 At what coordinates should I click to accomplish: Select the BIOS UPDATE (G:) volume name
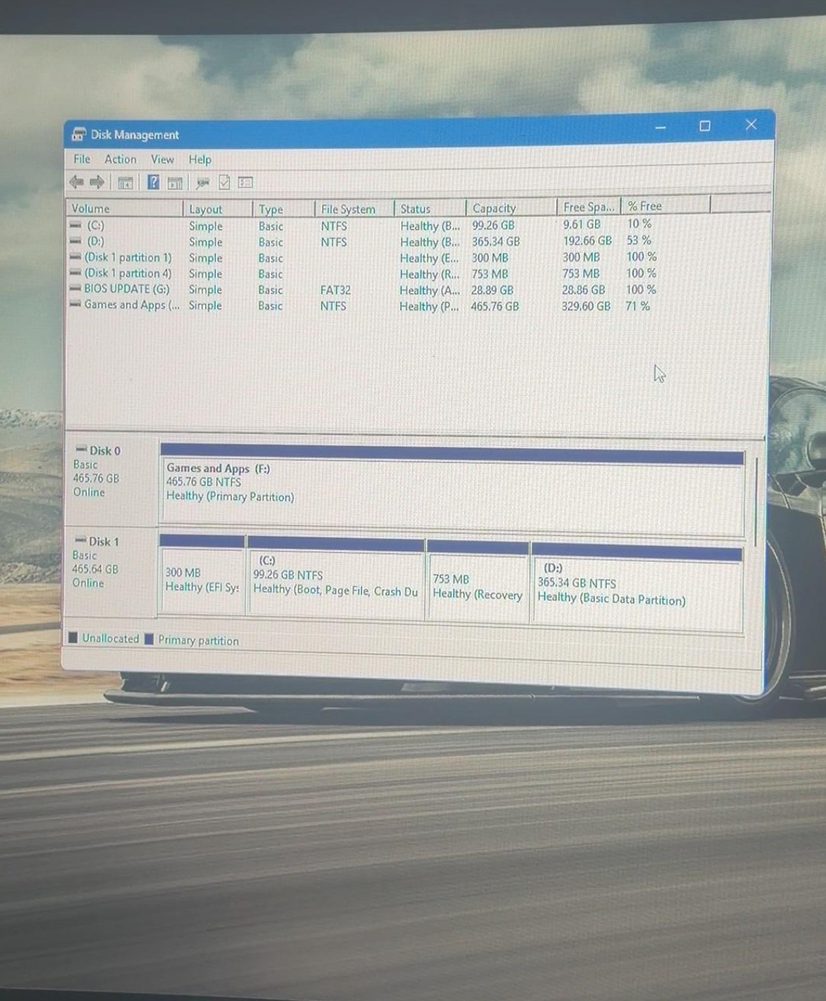tap(126, 289)
